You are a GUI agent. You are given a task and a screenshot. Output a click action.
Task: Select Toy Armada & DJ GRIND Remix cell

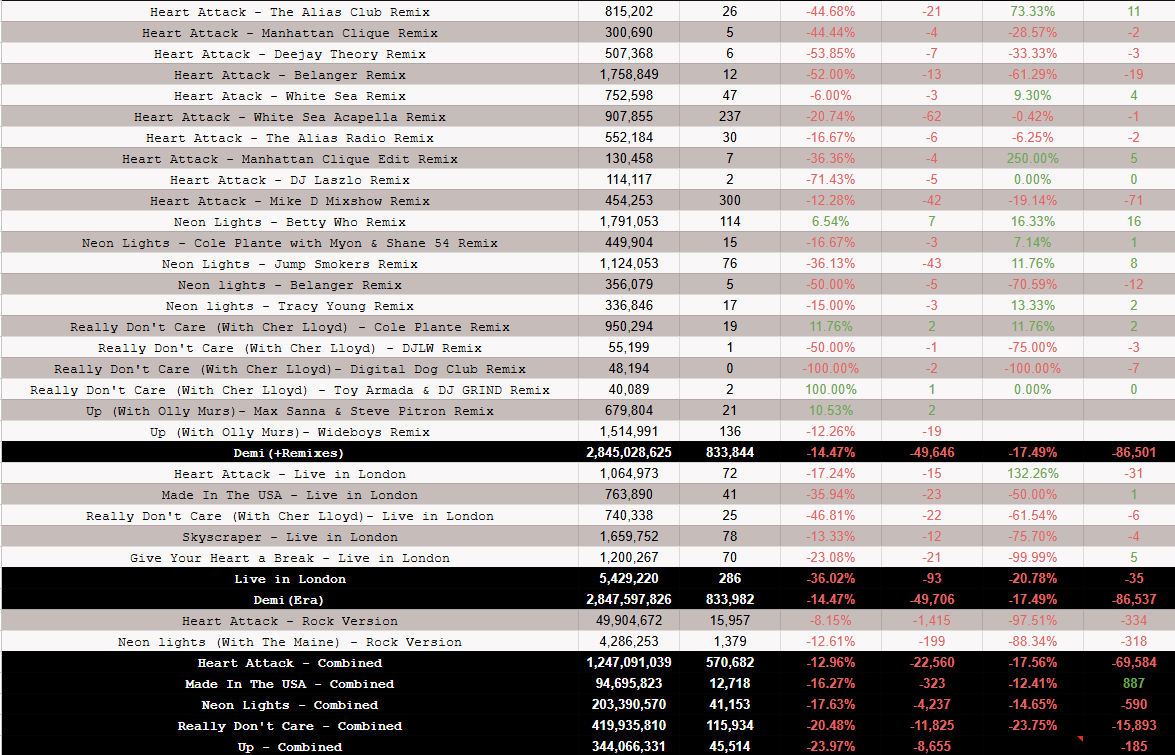point(289,389)
